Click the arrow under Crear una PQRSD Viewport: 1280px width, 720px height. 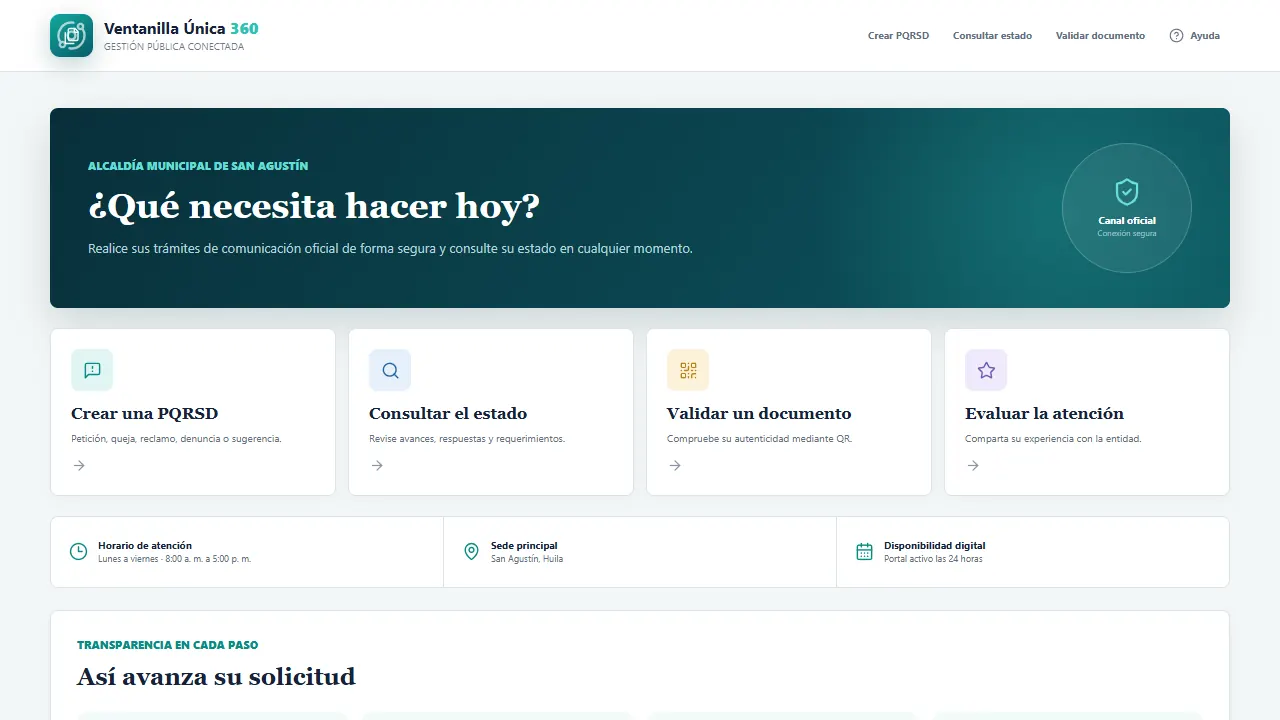(x=79, y=465)
